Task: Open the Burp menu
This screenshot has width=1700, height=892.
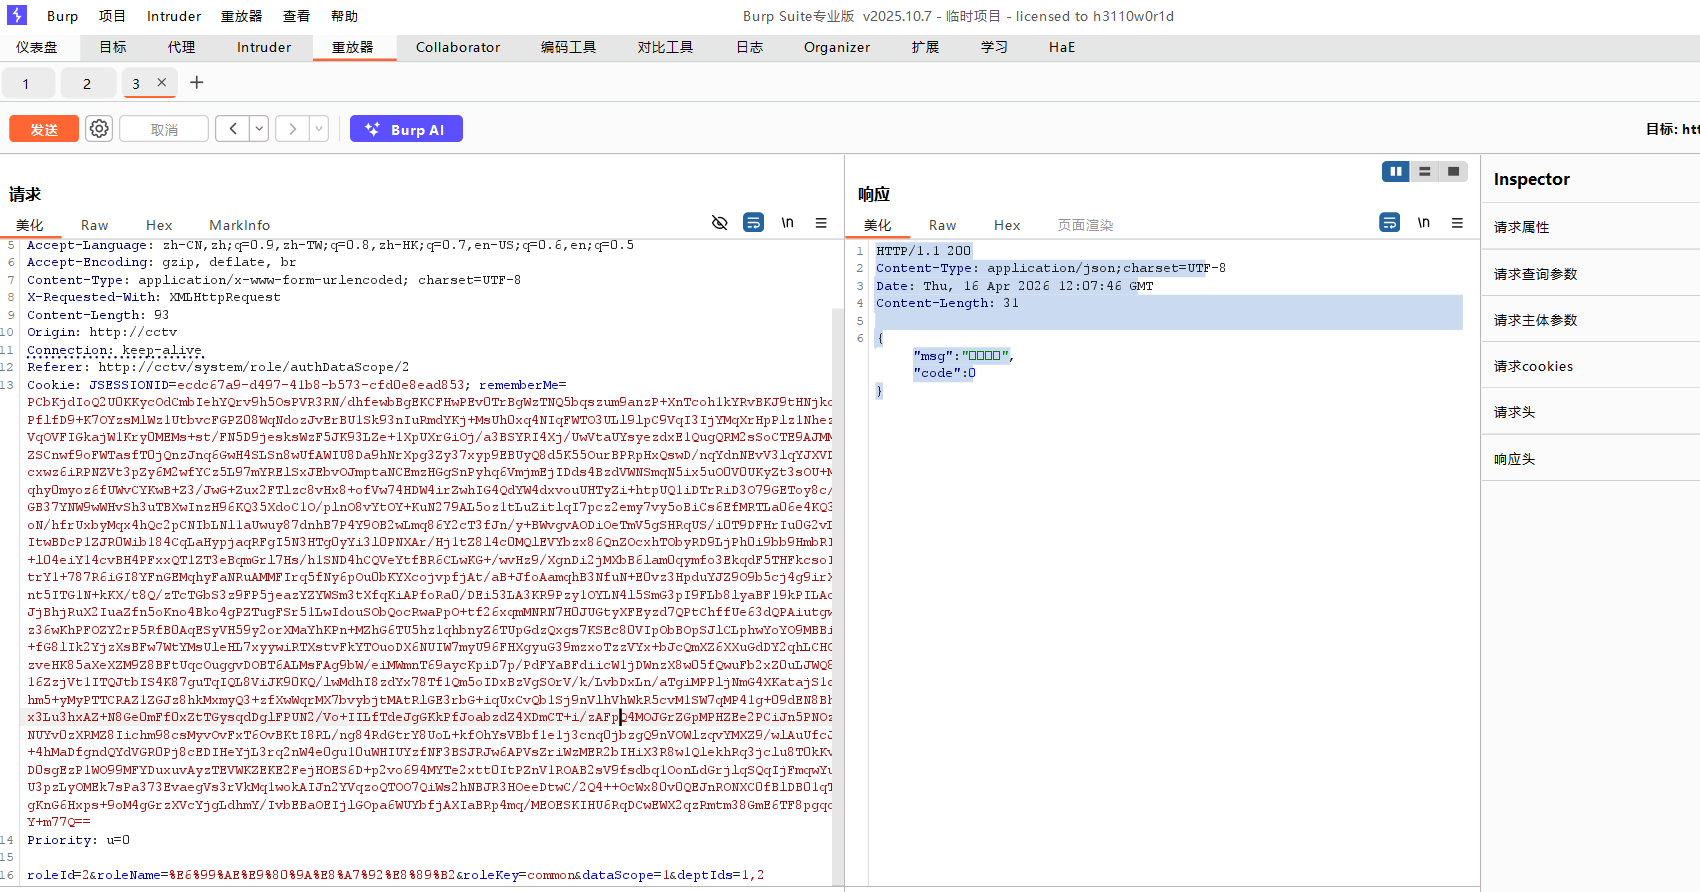Action: 62,16
